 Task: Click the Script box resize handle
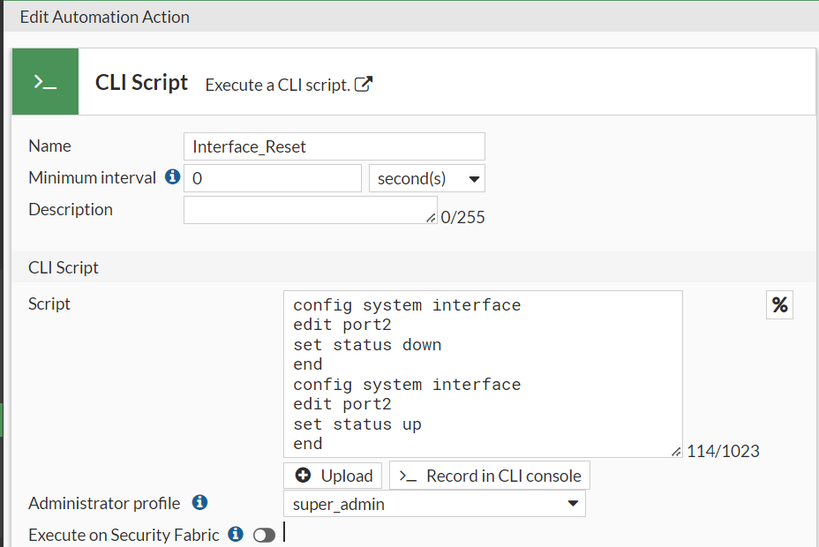point(677,452)
